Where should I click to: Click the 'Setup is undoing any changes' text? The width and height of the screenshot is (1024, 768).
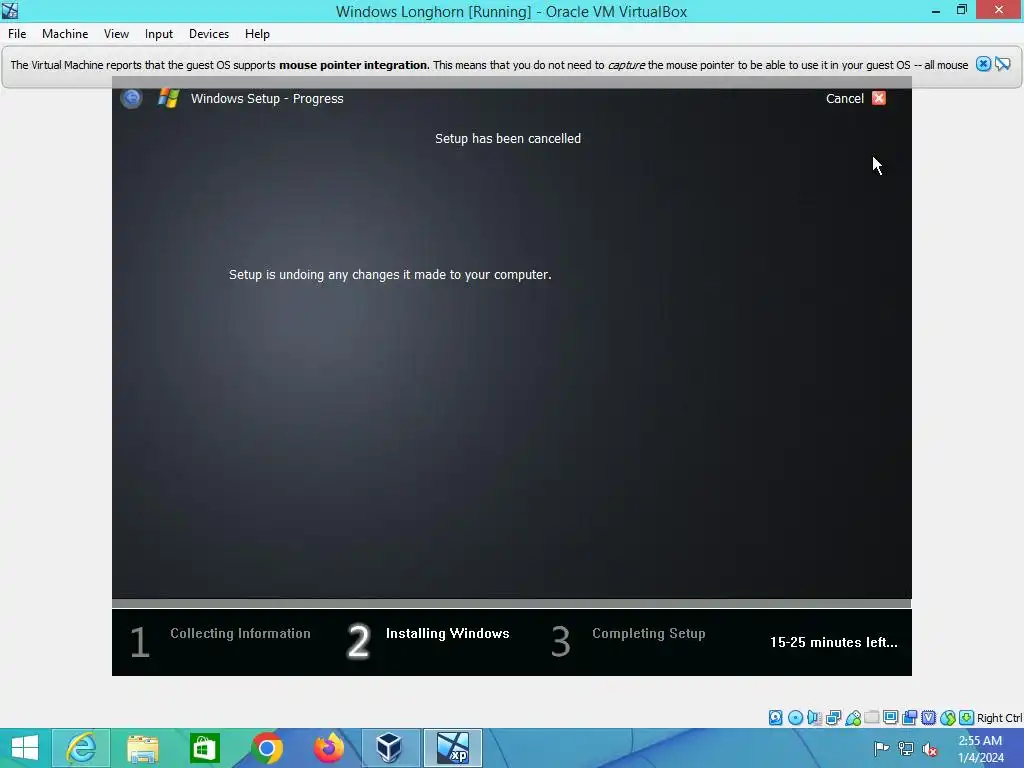tap(390, 275)
